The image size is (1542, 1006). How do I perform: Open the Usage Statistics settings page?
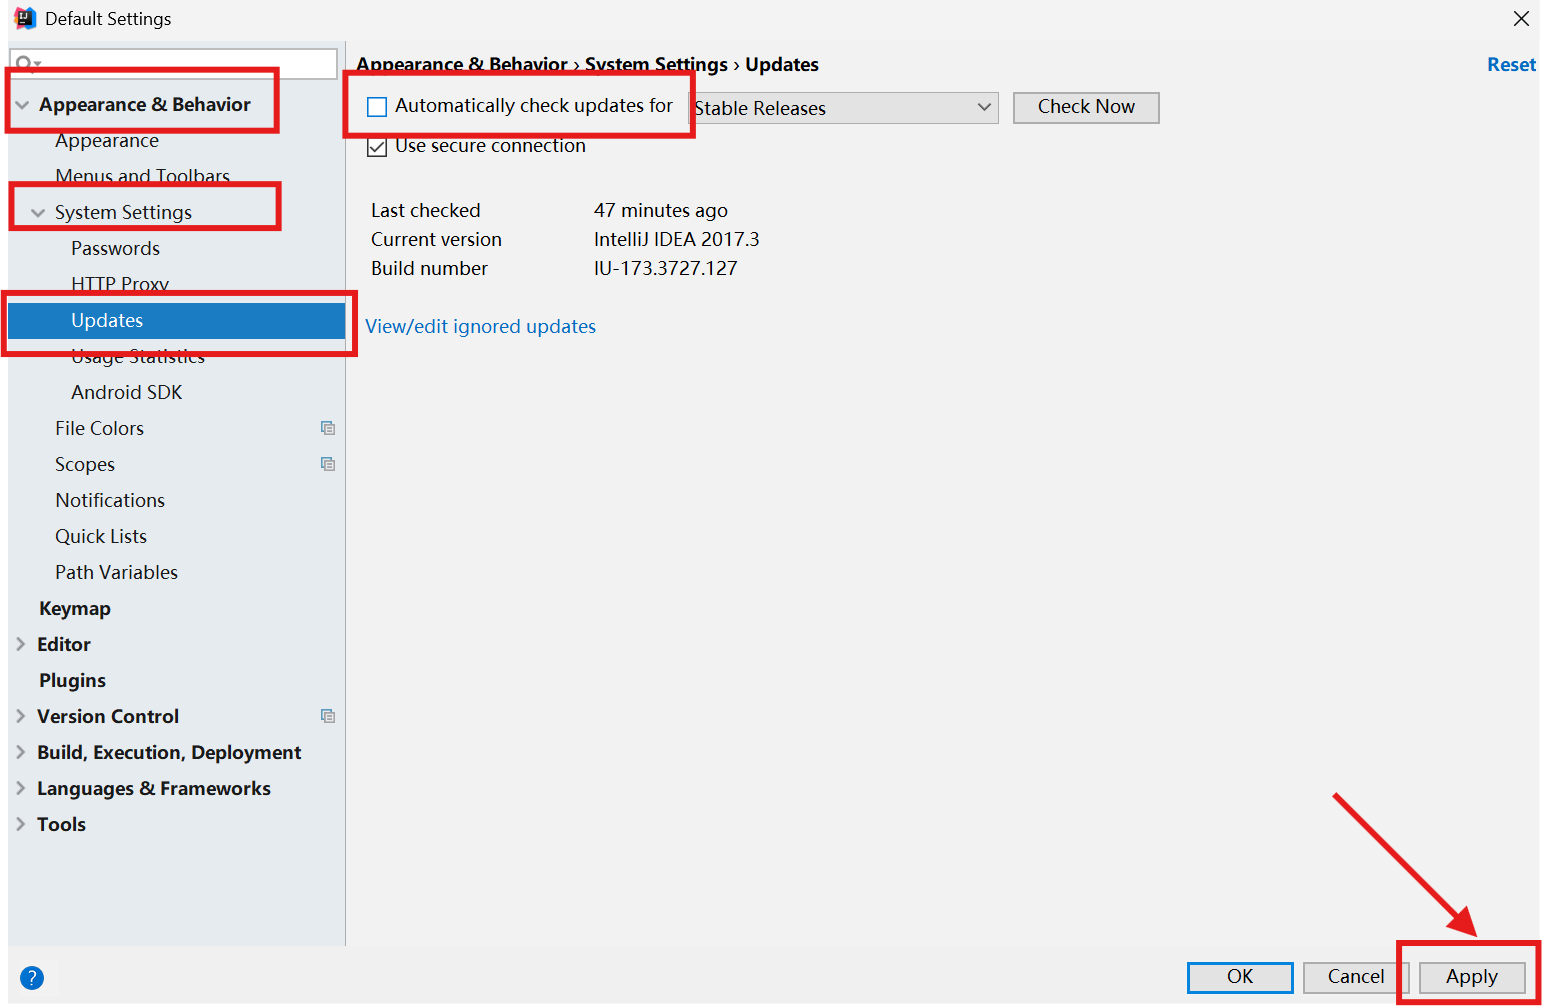pos(138,356)
